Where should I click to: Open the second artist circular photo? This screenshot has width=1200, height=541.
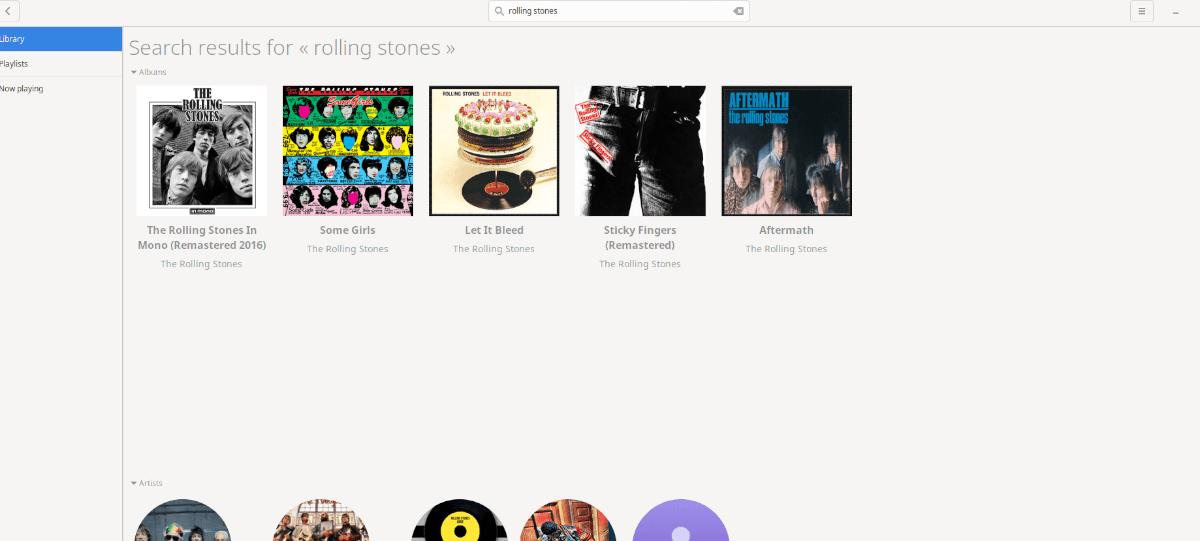(x=321, y=521)
